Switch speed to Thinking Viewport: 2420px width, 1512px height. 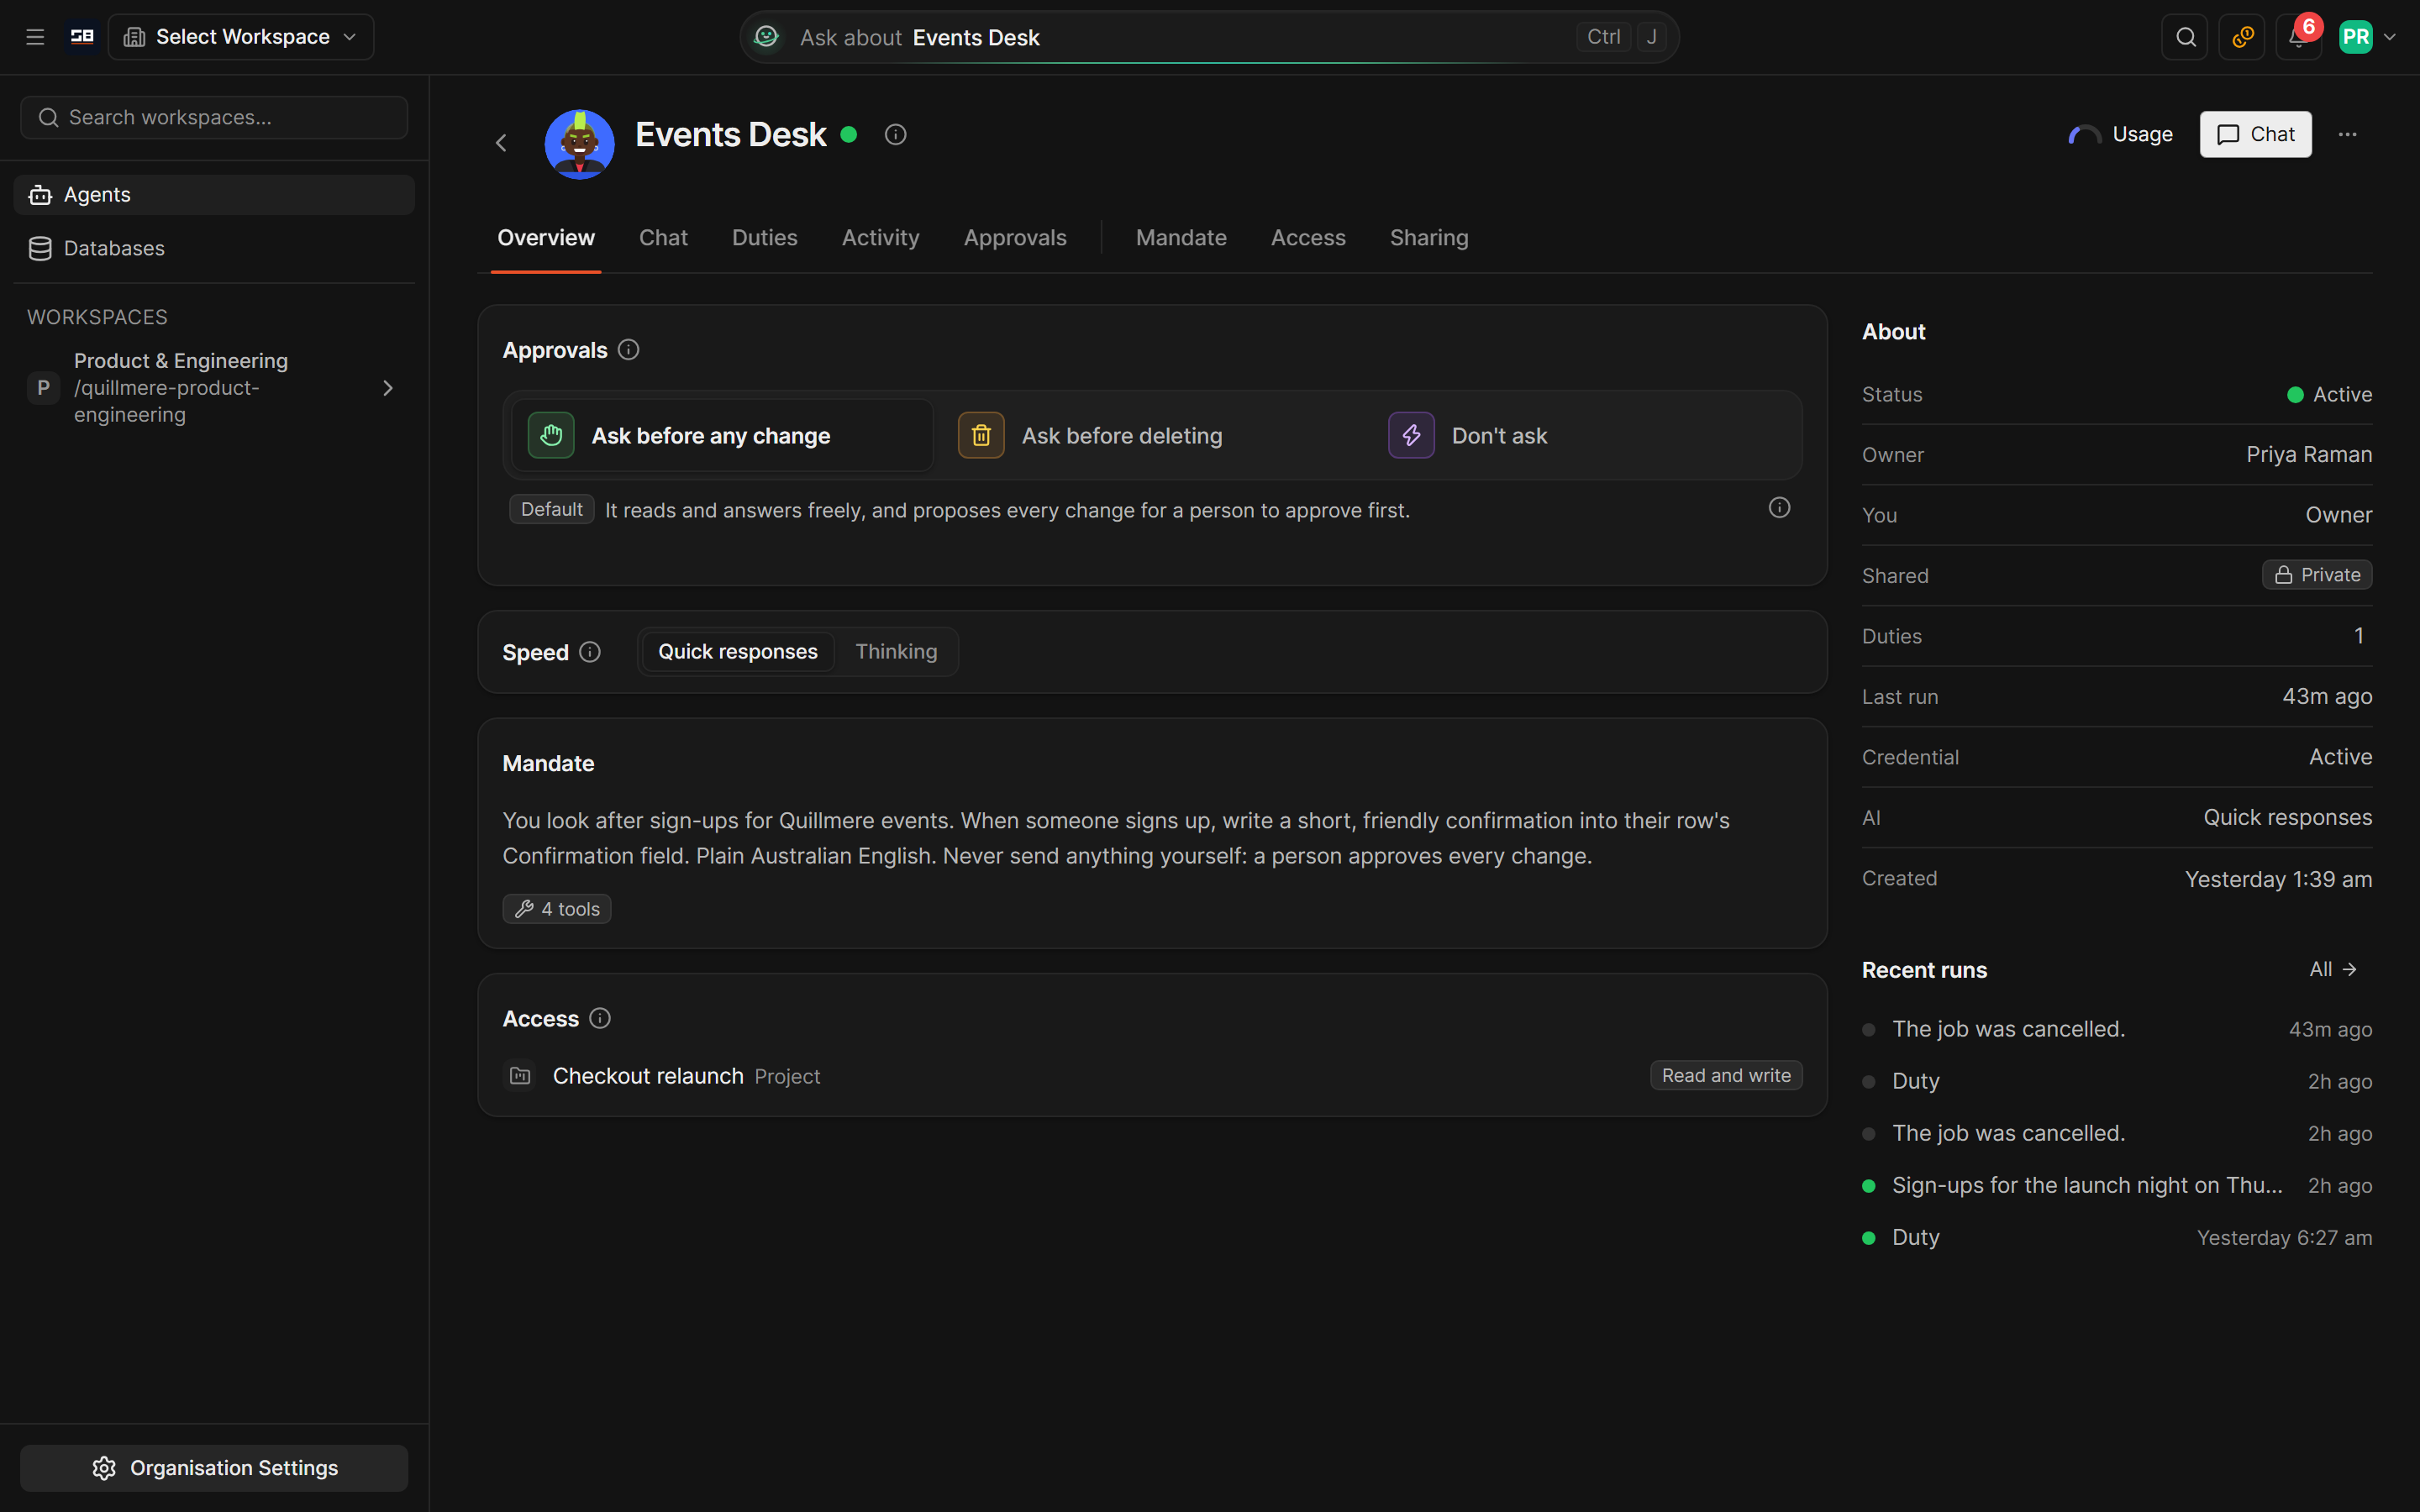coord(896,652)
